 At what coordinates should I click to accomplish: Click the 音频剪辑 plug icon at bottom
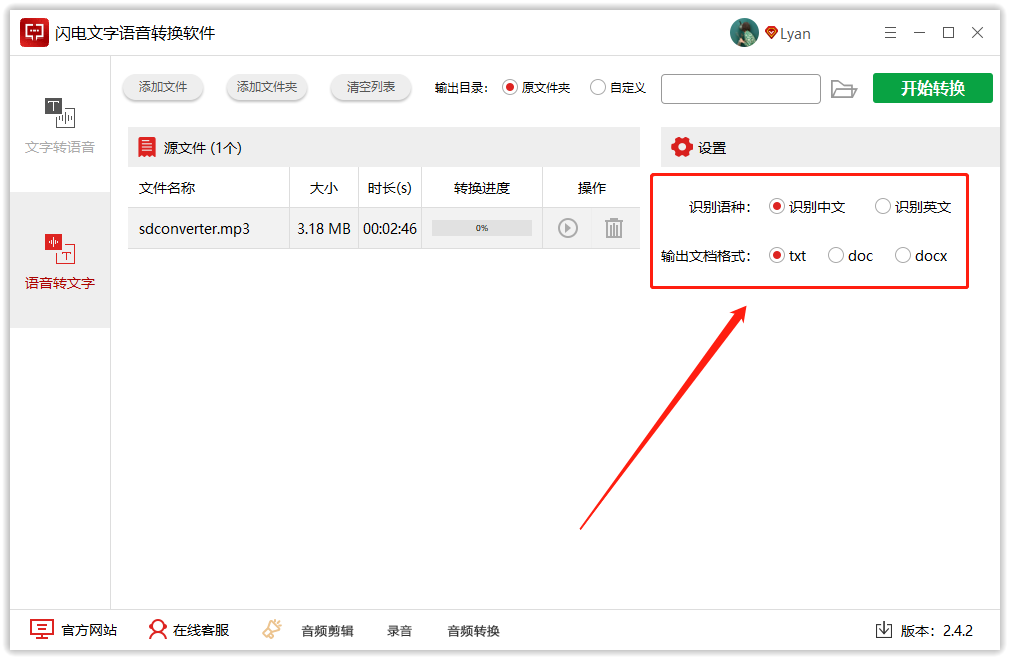(270, 630)
